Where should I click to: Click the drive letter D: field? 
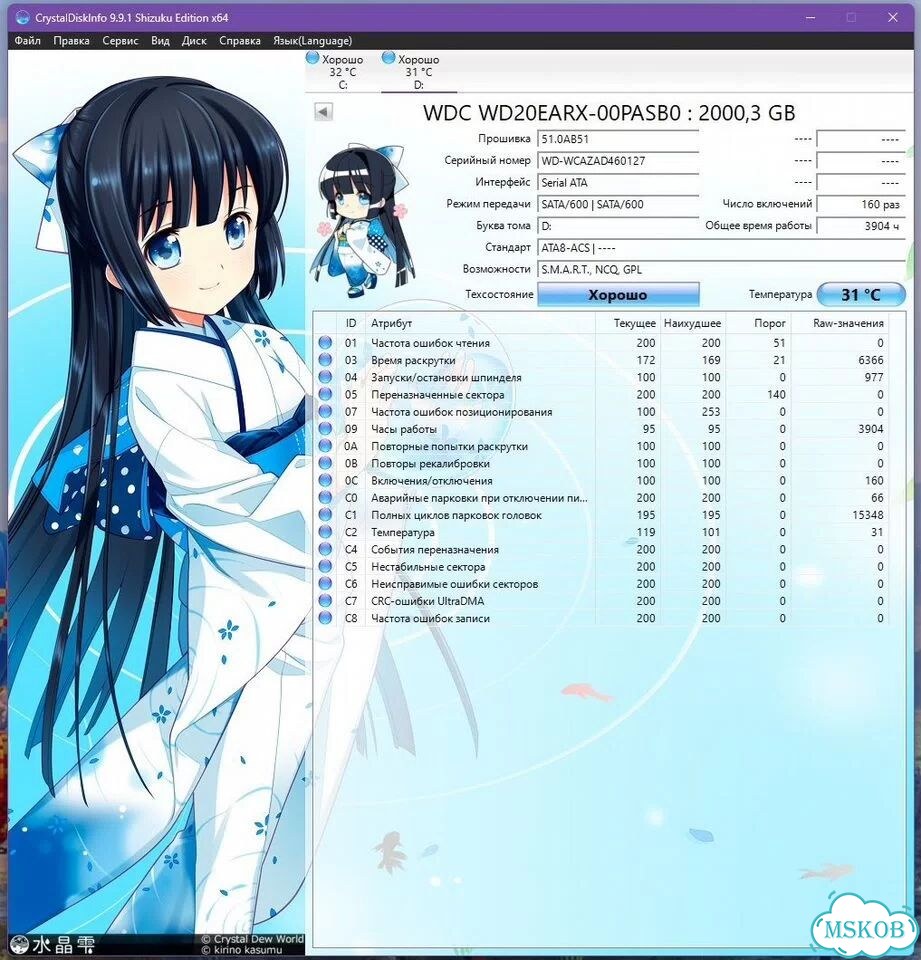point(618,226)
